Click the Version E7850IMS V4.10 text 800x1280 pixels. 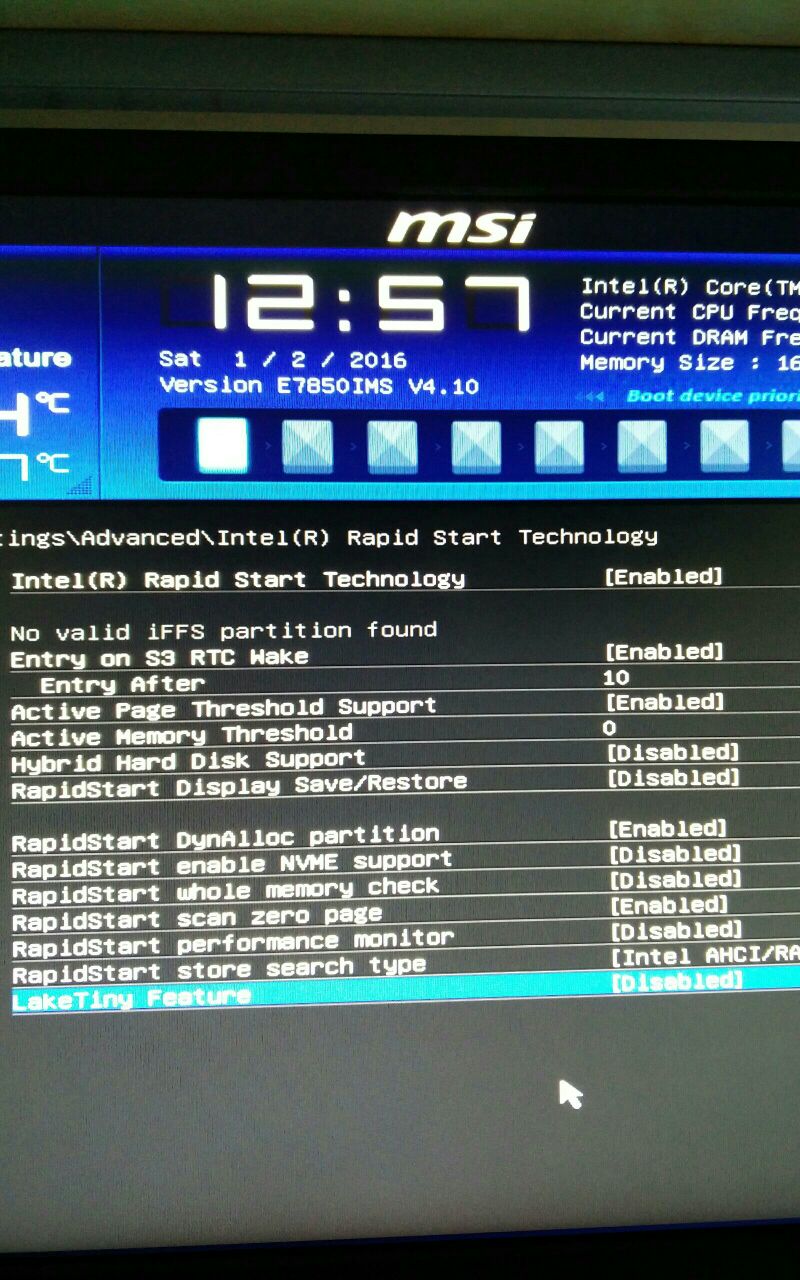tap(319, 385)
